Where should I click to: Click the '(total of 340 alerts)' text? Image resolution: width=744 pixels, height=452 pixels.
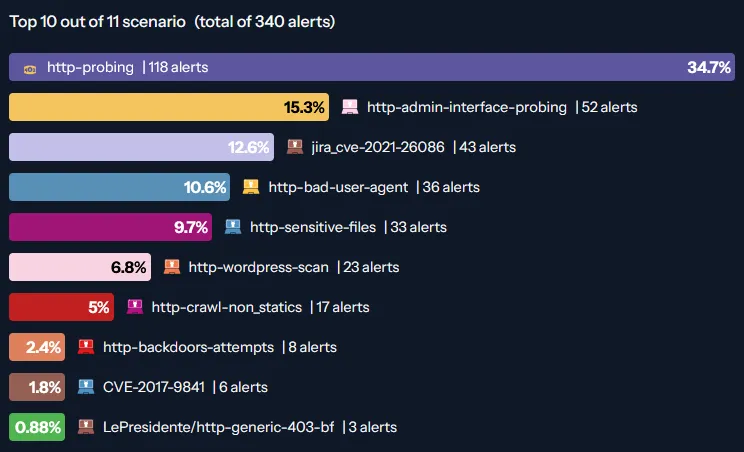click(x=265, y=22)
